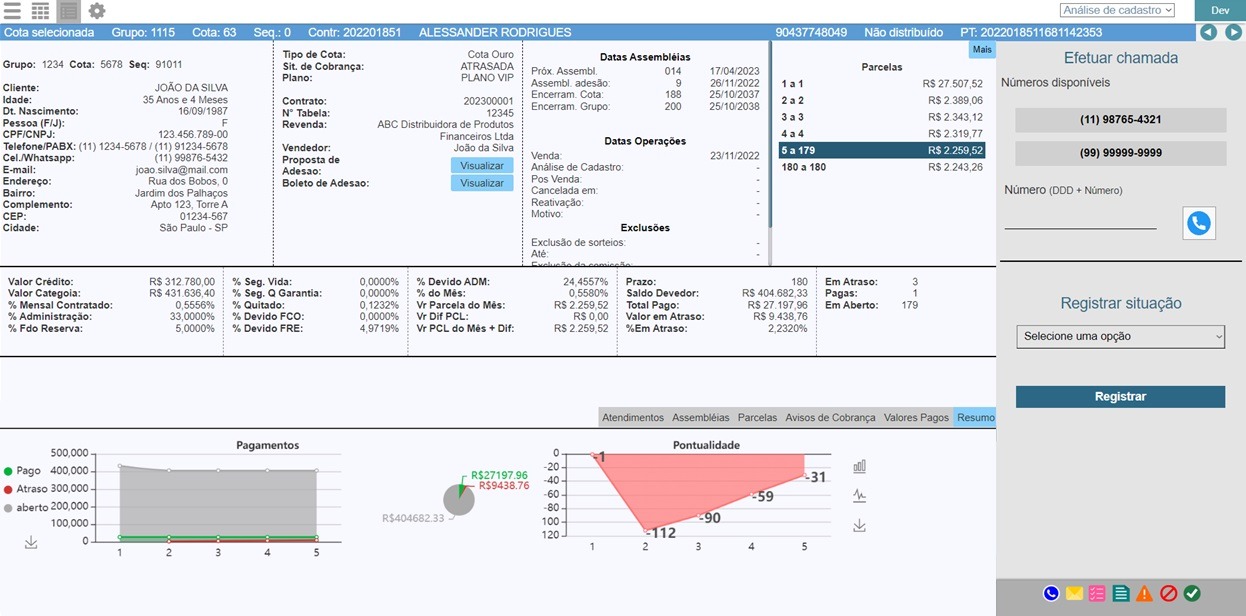Click the Número phone input field

(1080, 220)
